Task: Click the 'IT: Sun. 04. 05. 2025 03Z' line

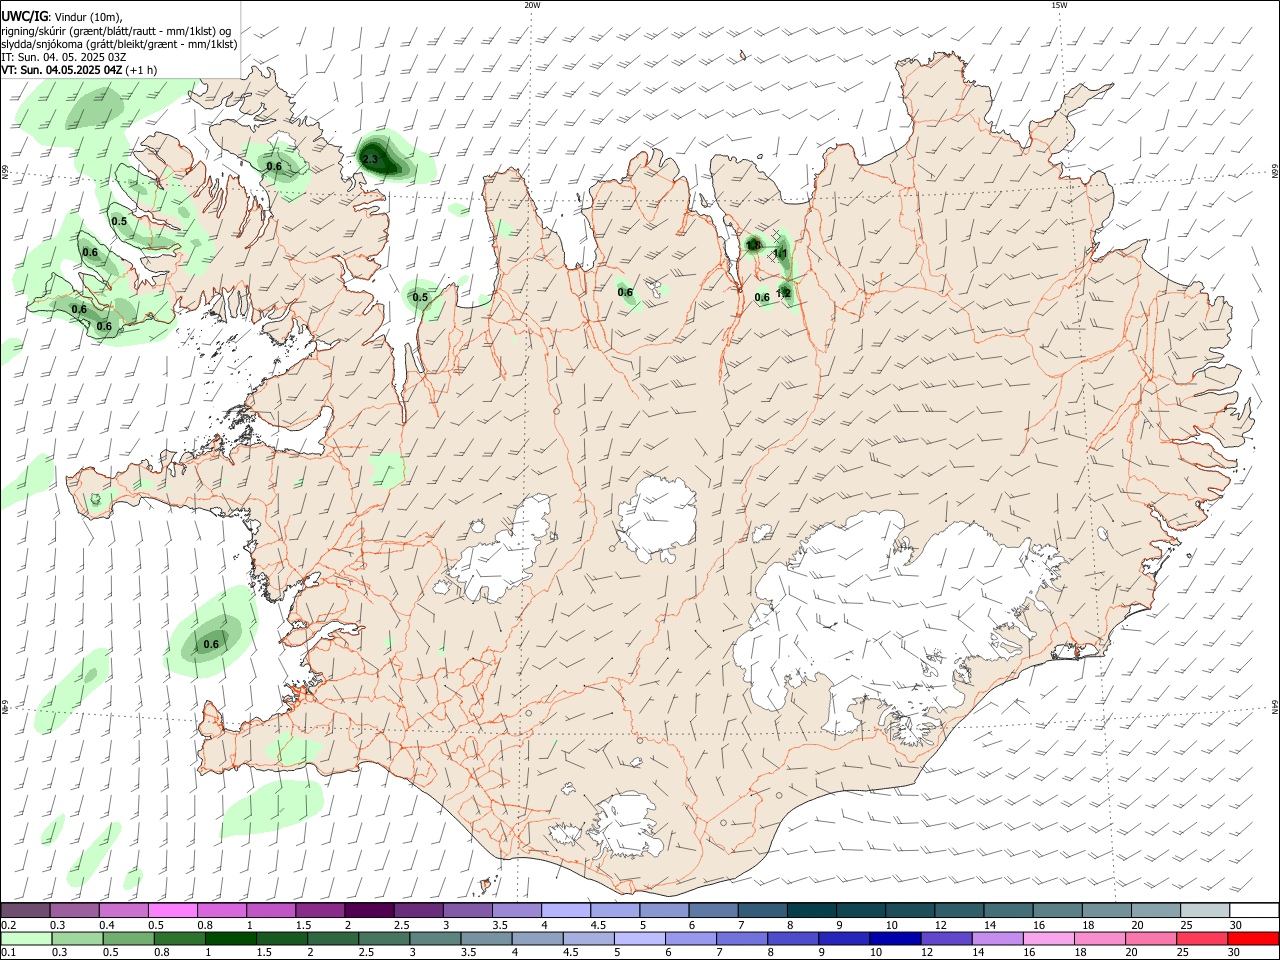Action: (62, 57)
